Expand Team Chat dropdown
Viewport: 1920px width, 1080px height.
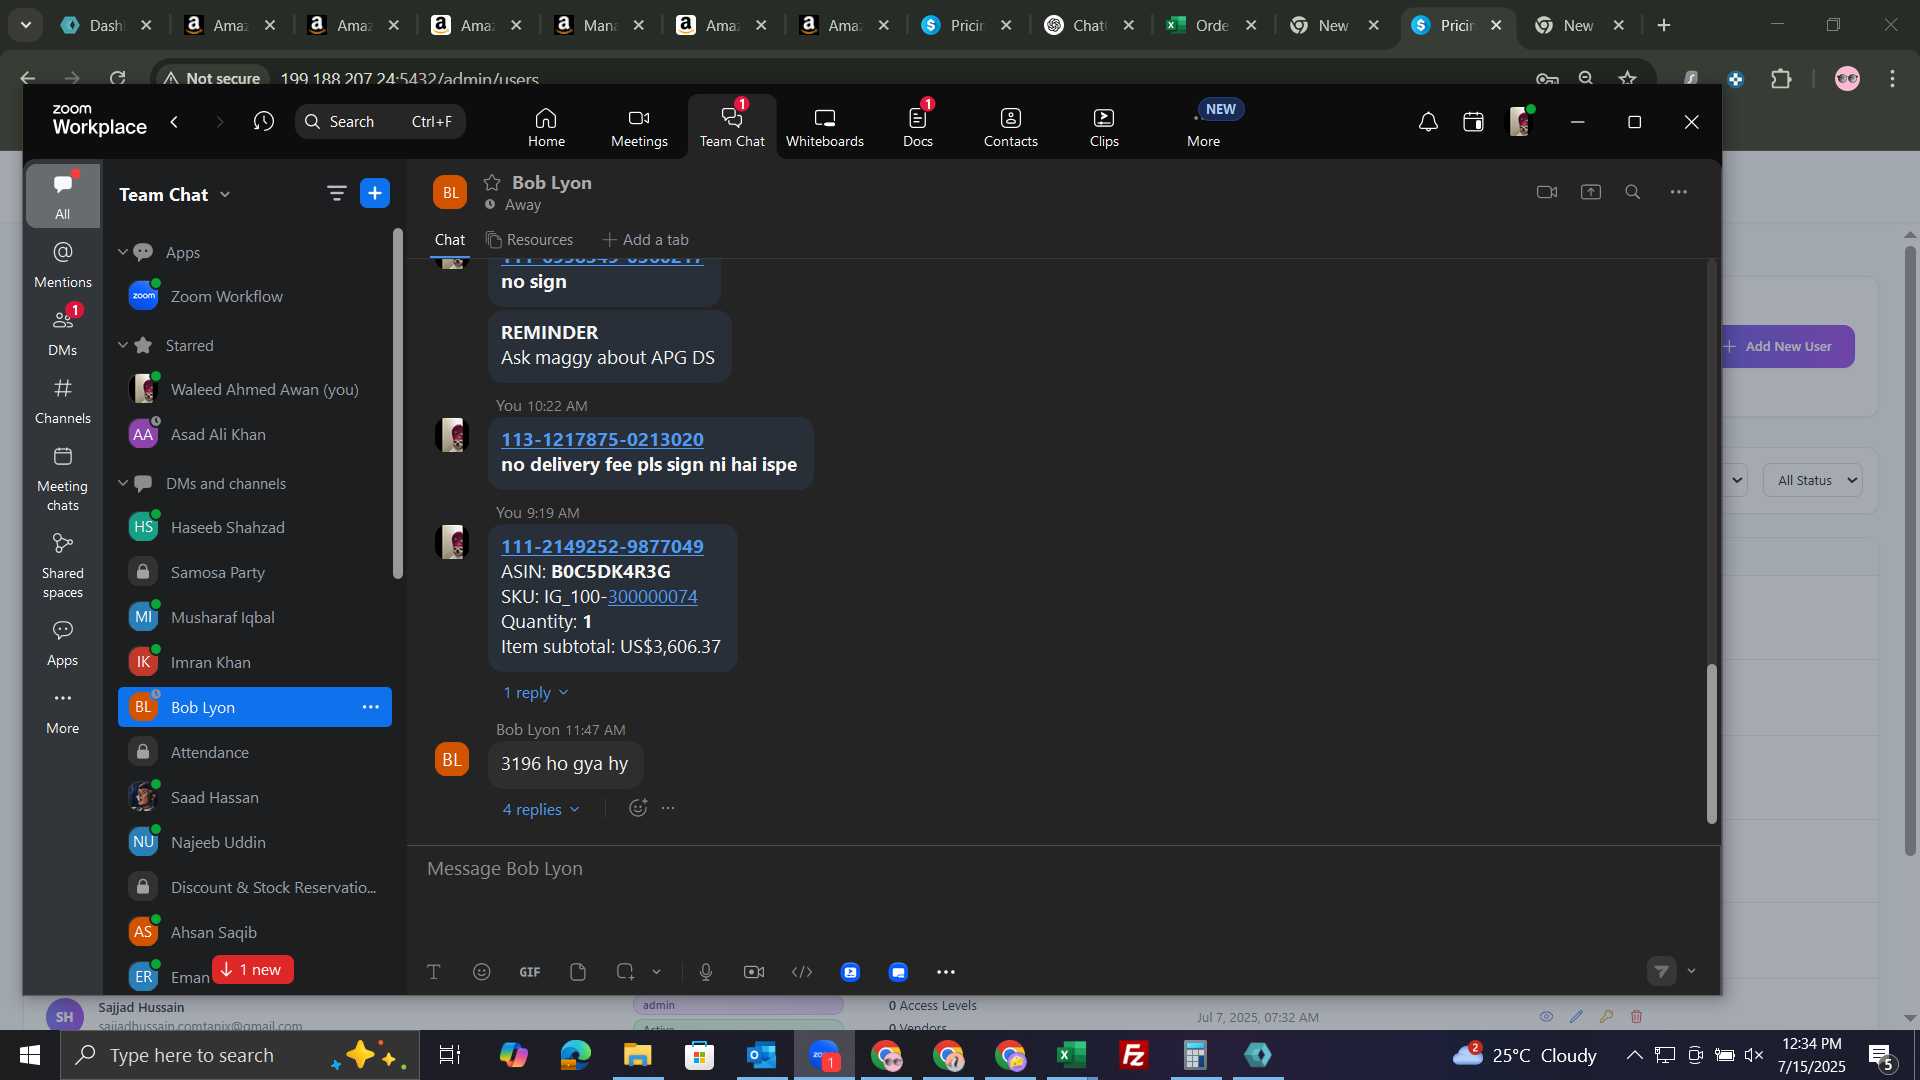point(225,194)
